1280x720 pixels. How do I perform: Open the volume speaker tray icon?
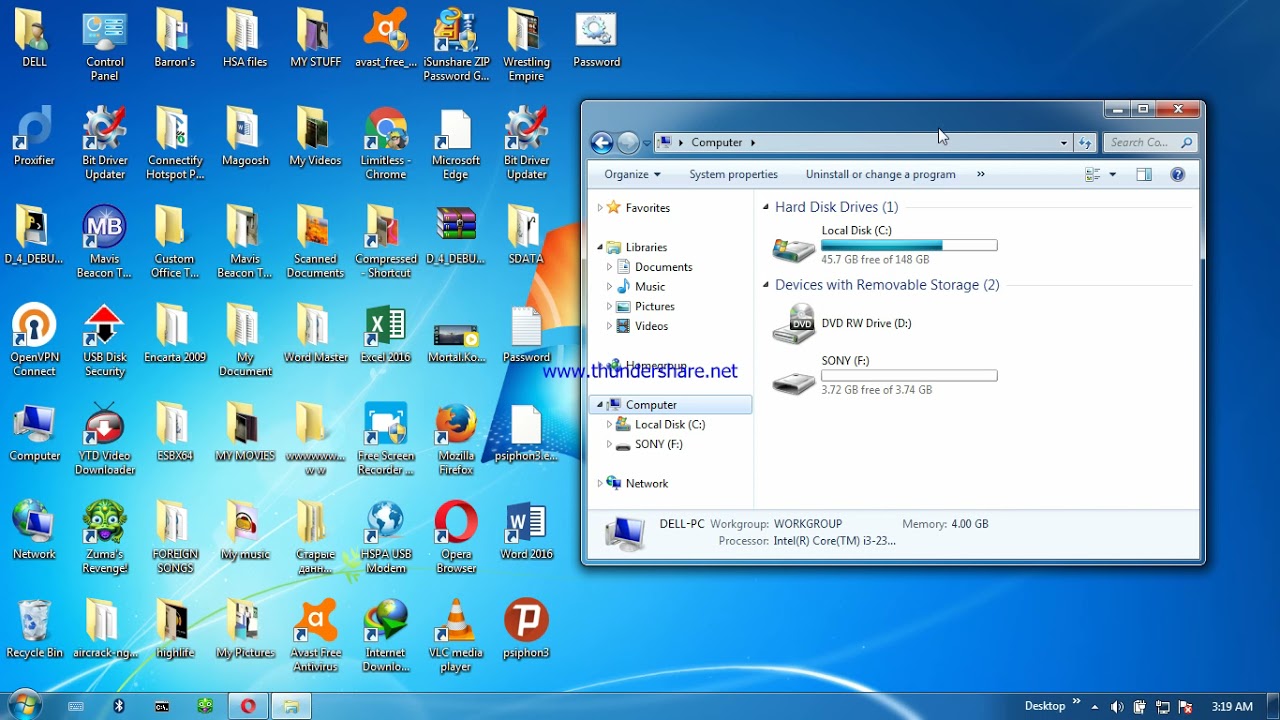click(x=1117, y=707)
